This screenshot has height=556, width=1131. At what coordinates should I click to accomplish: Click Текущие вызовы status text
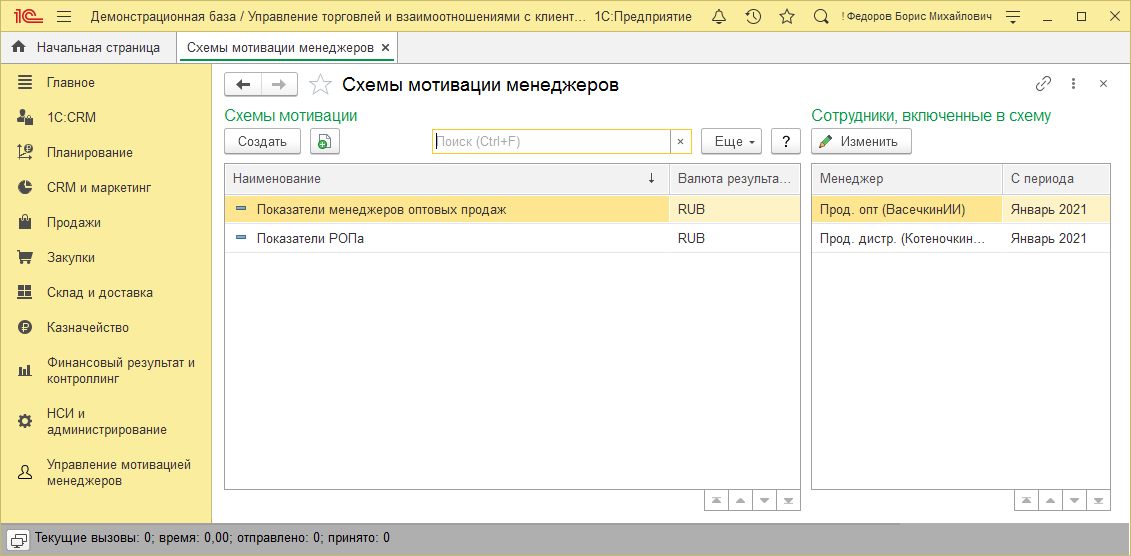point(212,538)
